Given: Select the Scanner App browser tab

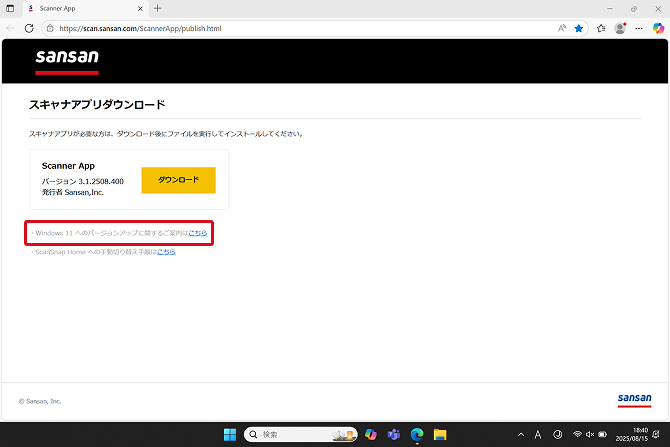Looking at the screenshot, I should point(85,9).
